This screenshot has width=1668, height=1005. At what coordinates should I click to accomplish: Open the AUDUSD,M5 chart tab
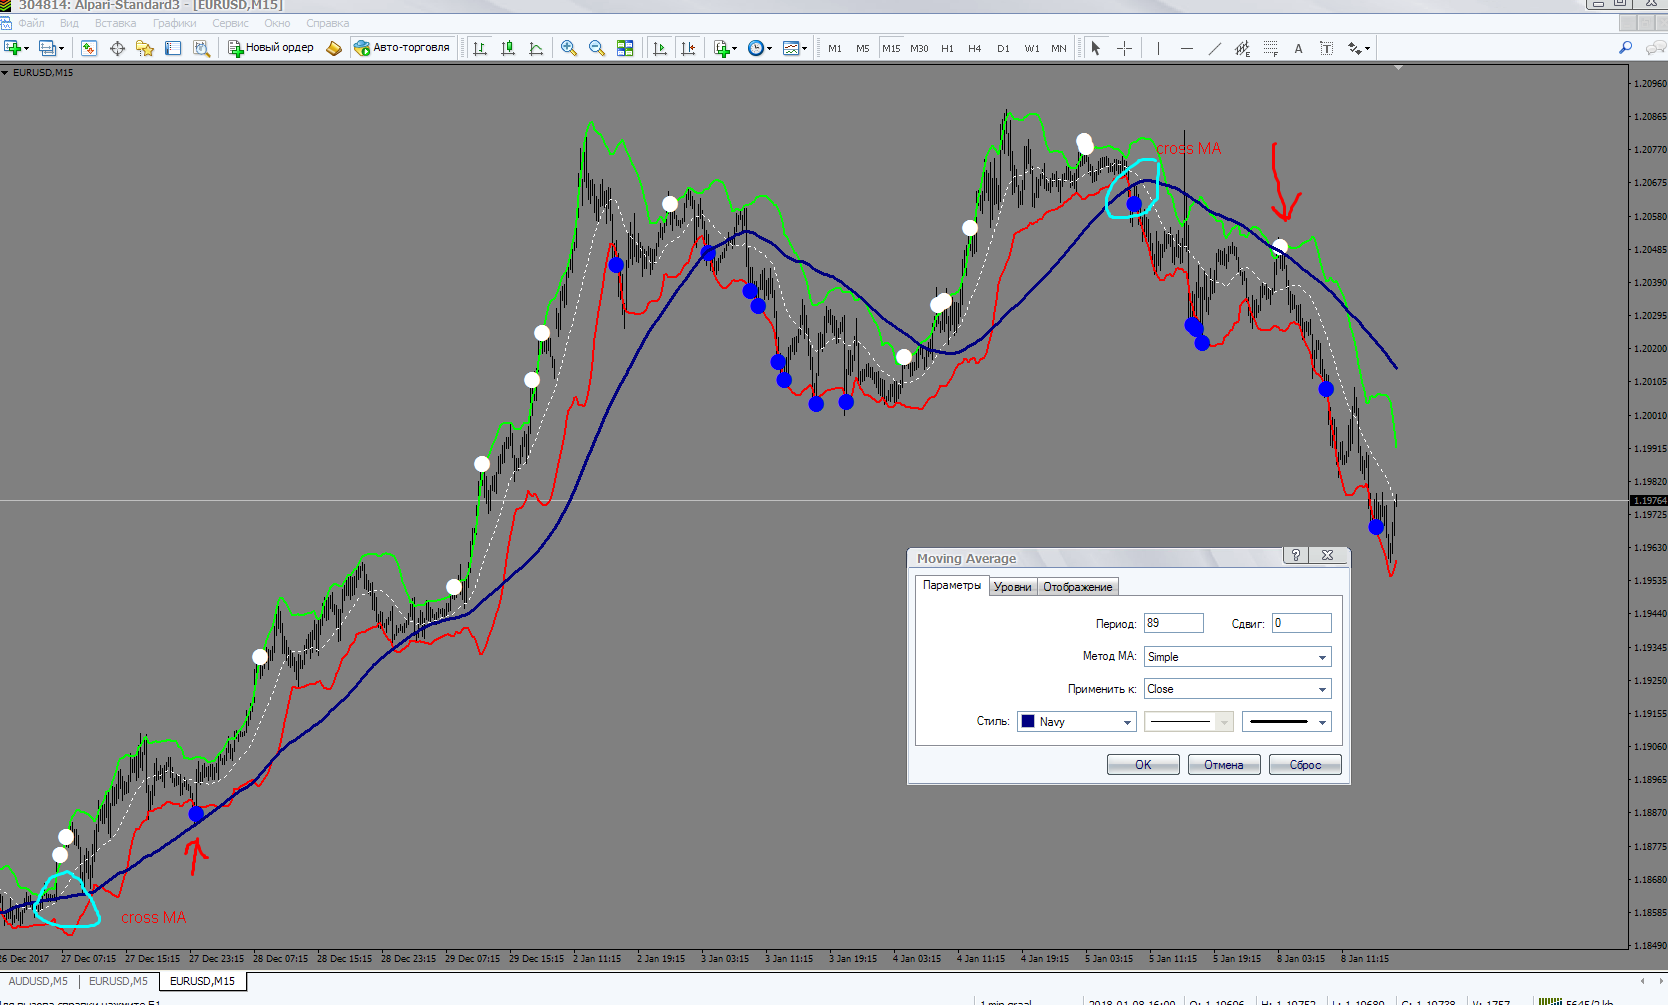point(39,981)
